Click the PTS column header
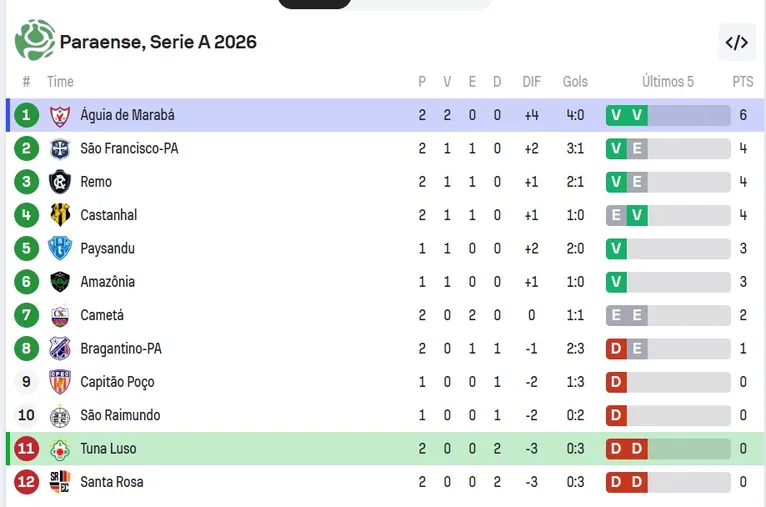Viewport: 766px width, 507px height. point(742,82)
